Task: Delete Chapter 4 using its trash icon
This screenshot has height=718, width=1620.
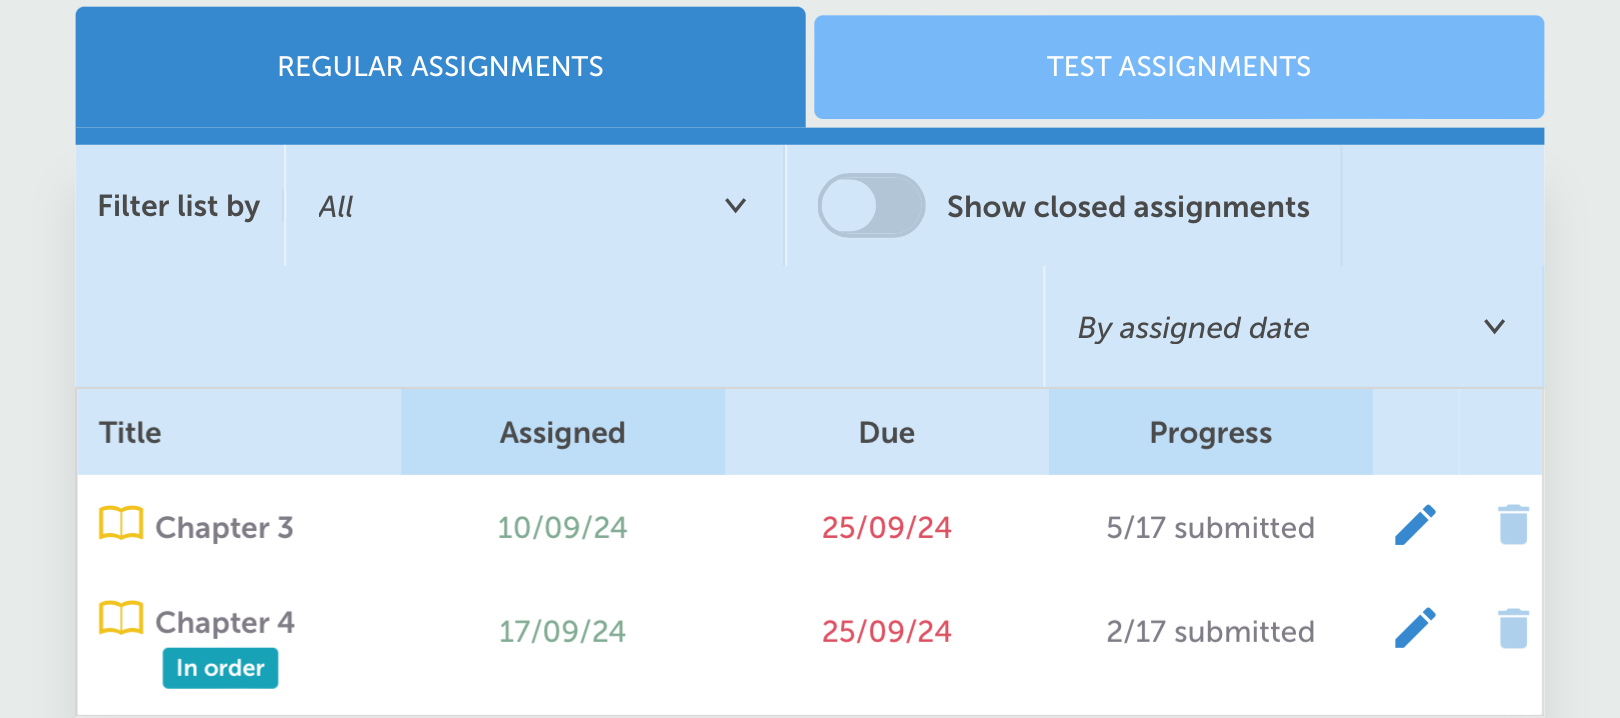Action: (1513, 628)
